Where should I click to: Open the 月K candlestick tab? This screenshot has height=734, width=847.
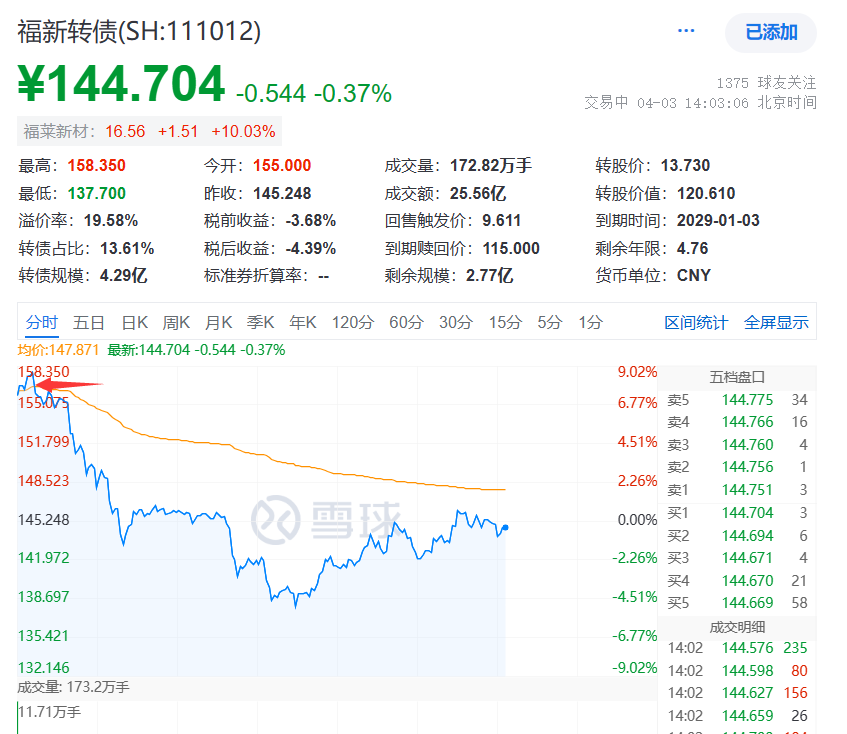(x=218, y=322)
